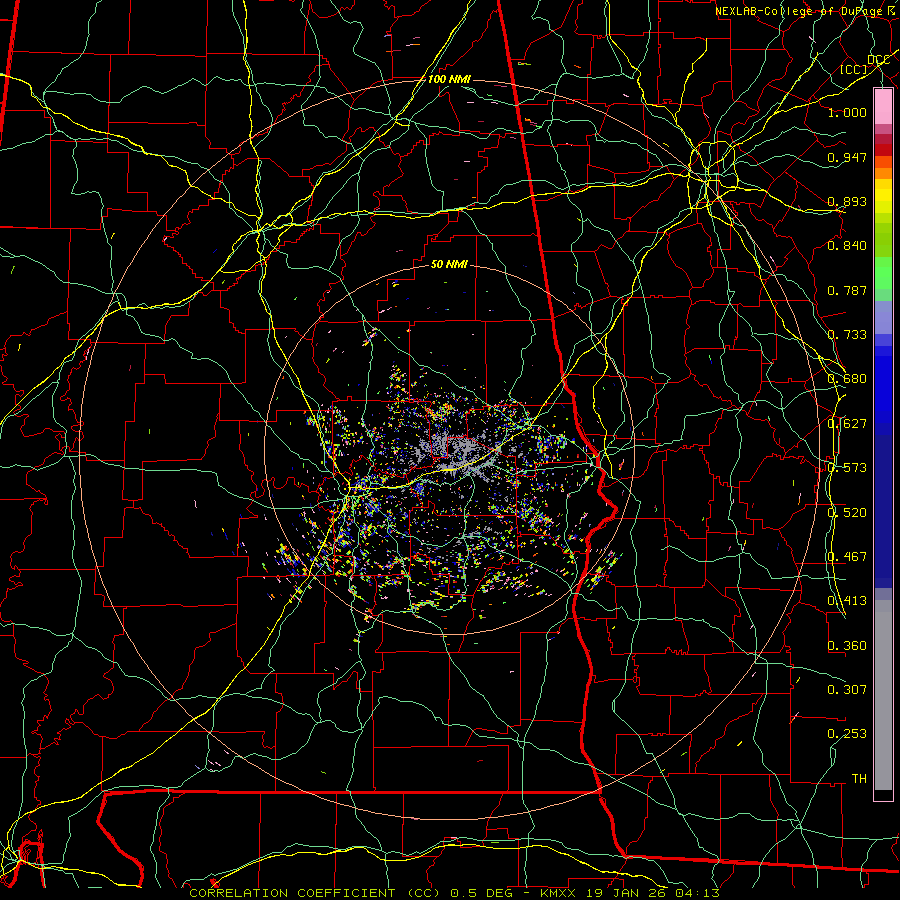Click the 0.627 legend value

tap(847, 424)
